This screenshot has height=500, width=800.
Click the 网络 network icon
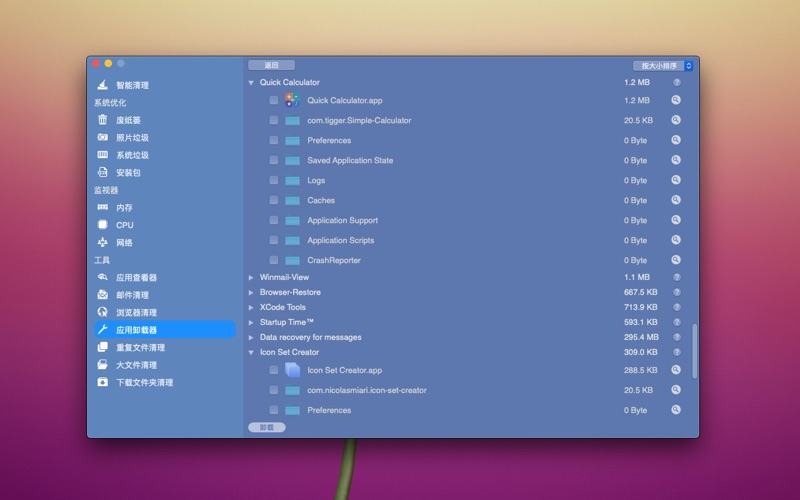click(102, 242)
